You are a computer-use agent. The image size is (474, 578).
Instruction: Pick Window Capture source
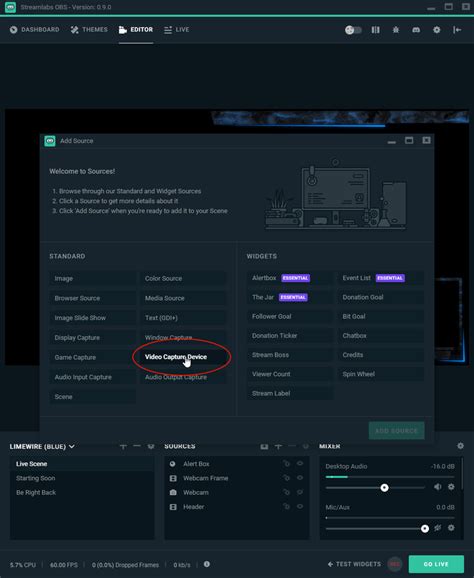183,337
